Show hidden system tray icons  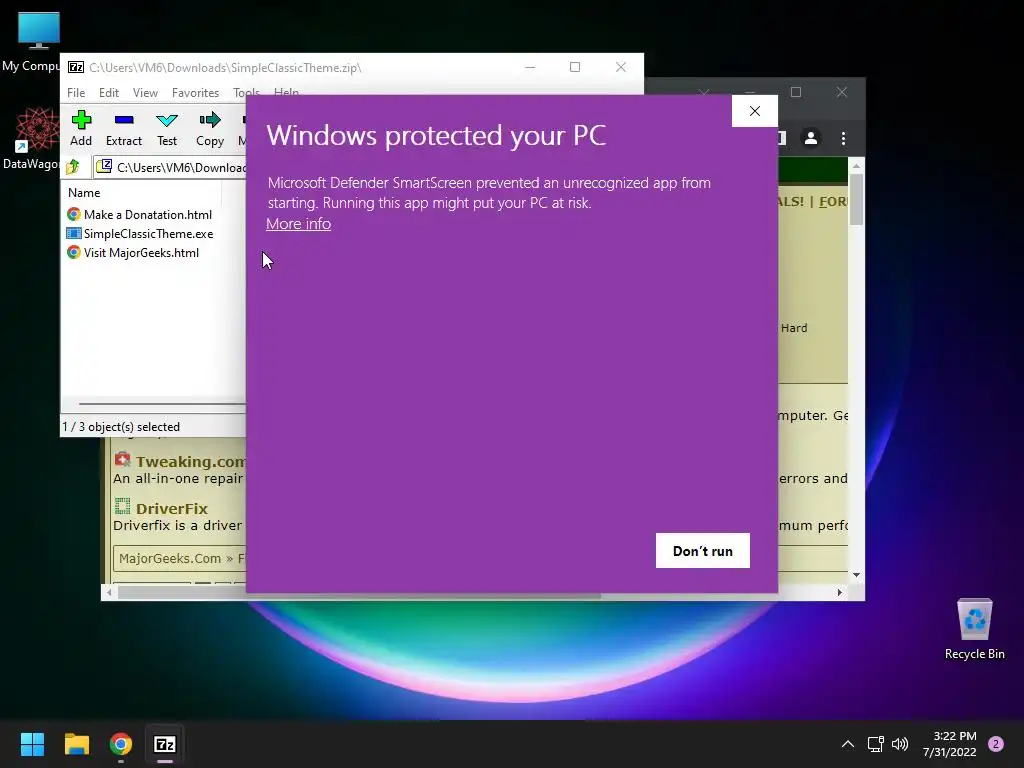(x=847, y=744)
